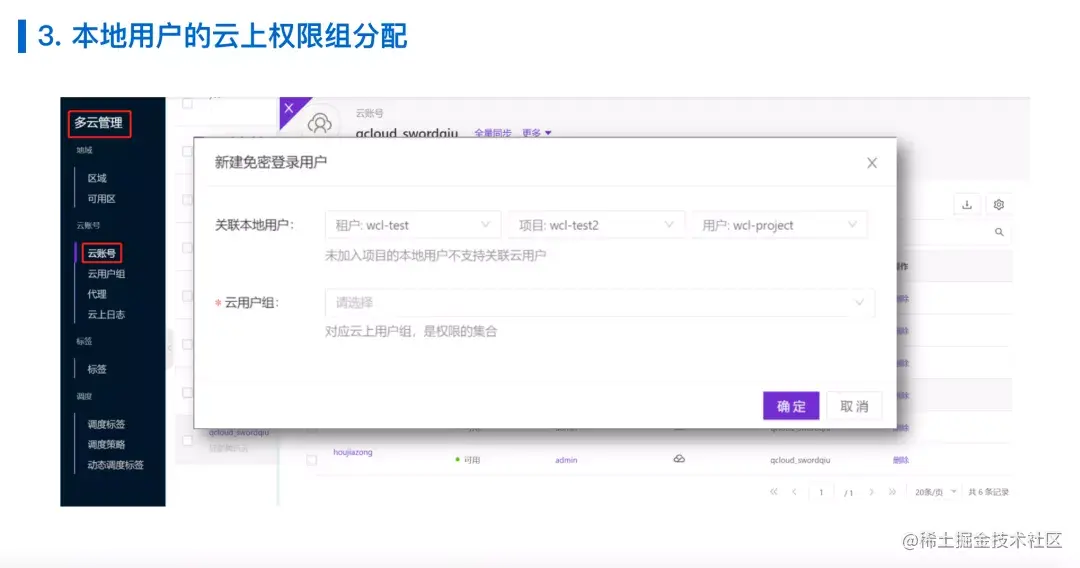Viewport: 1080px width, 568px height.
Task: Open the 项目: wcl-test2 dropdown
Action: [596, 225]
